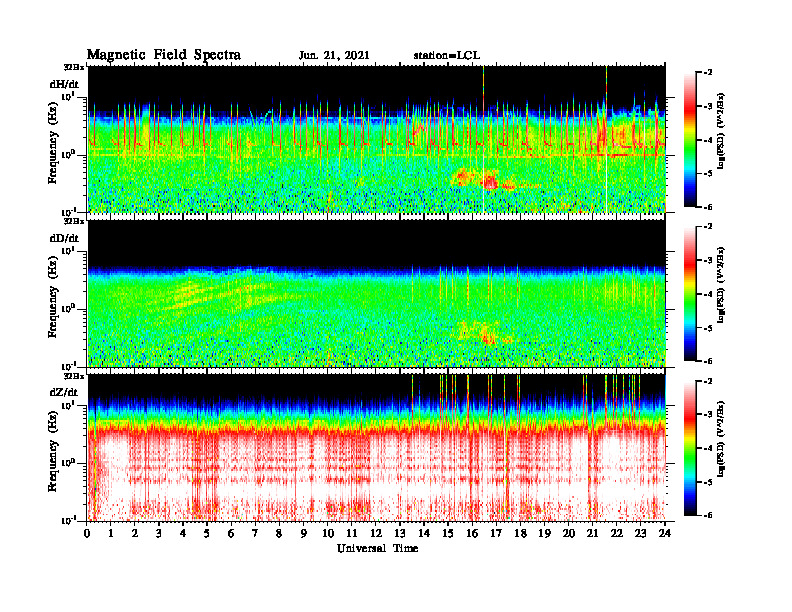Screen dimensions: 792x612
Task: Click the dZ/dt spectrogram color bar
Action: click(690, 448)
